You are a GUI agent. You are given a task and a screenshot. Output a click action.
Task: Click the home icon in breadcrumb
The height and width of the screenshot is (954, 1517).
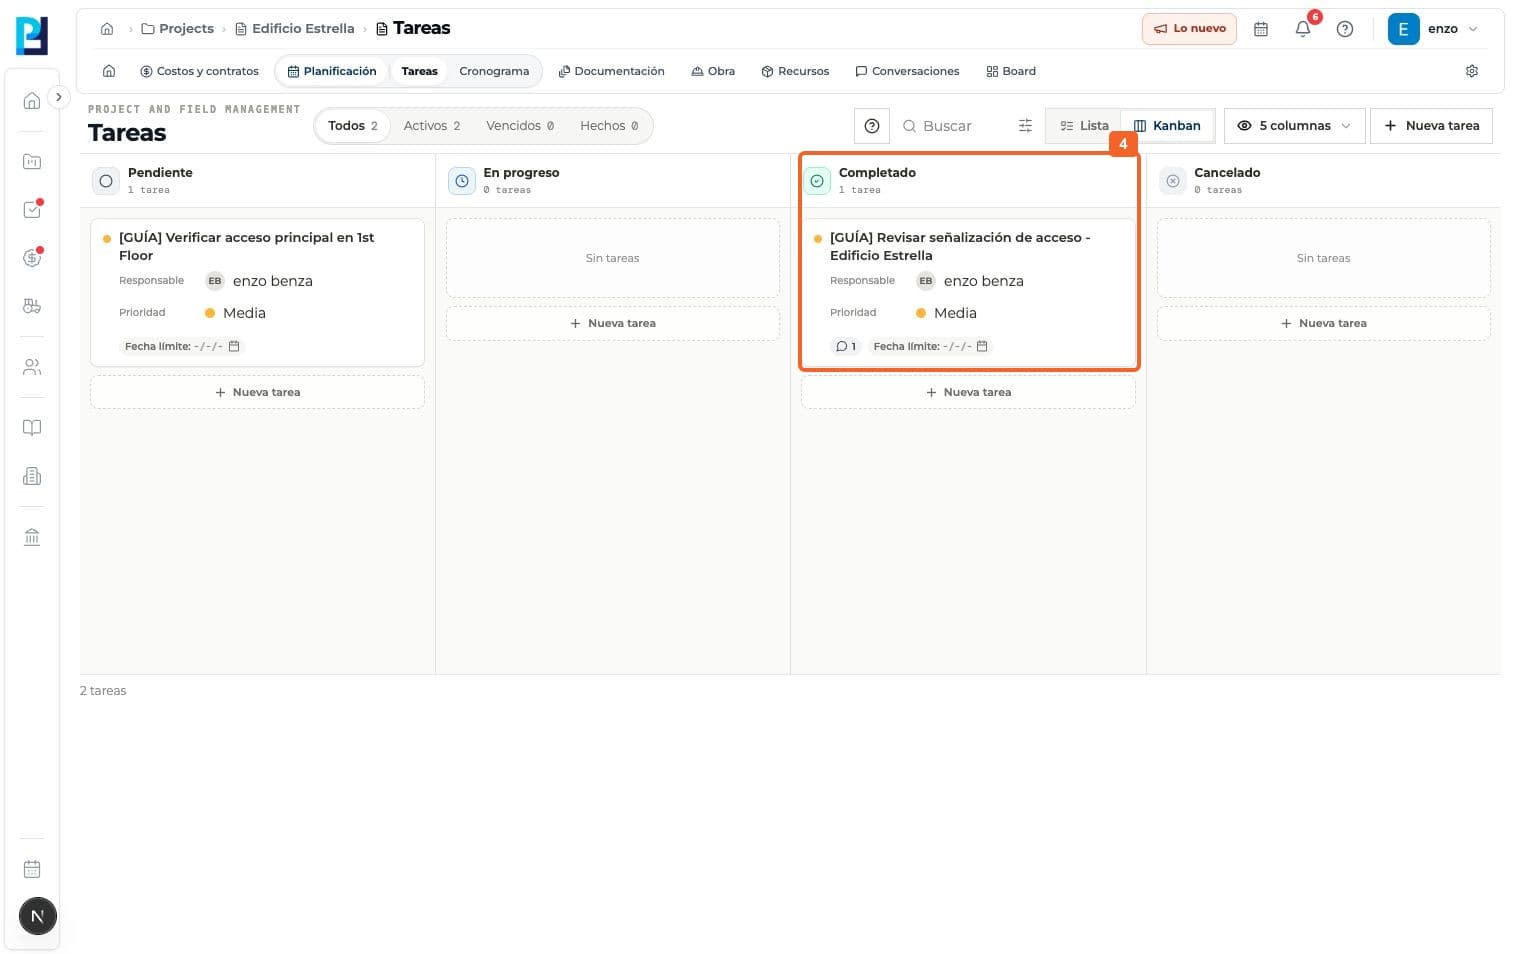[x=107, y=29]
